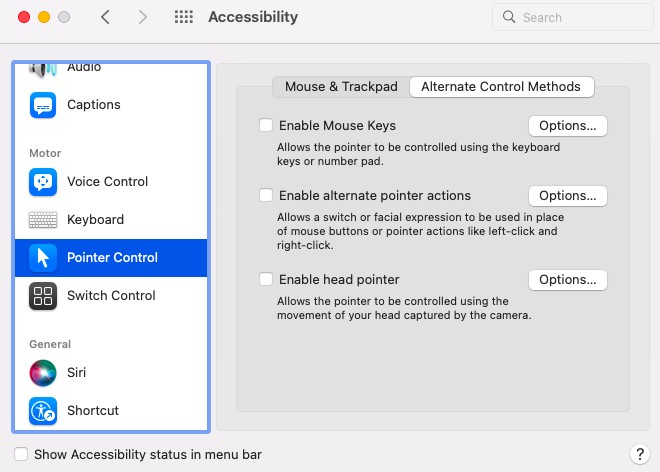Switch to the Mouse & Trackpad tab
The width and height of the screenshot is (660, 472).
(341, 87)
